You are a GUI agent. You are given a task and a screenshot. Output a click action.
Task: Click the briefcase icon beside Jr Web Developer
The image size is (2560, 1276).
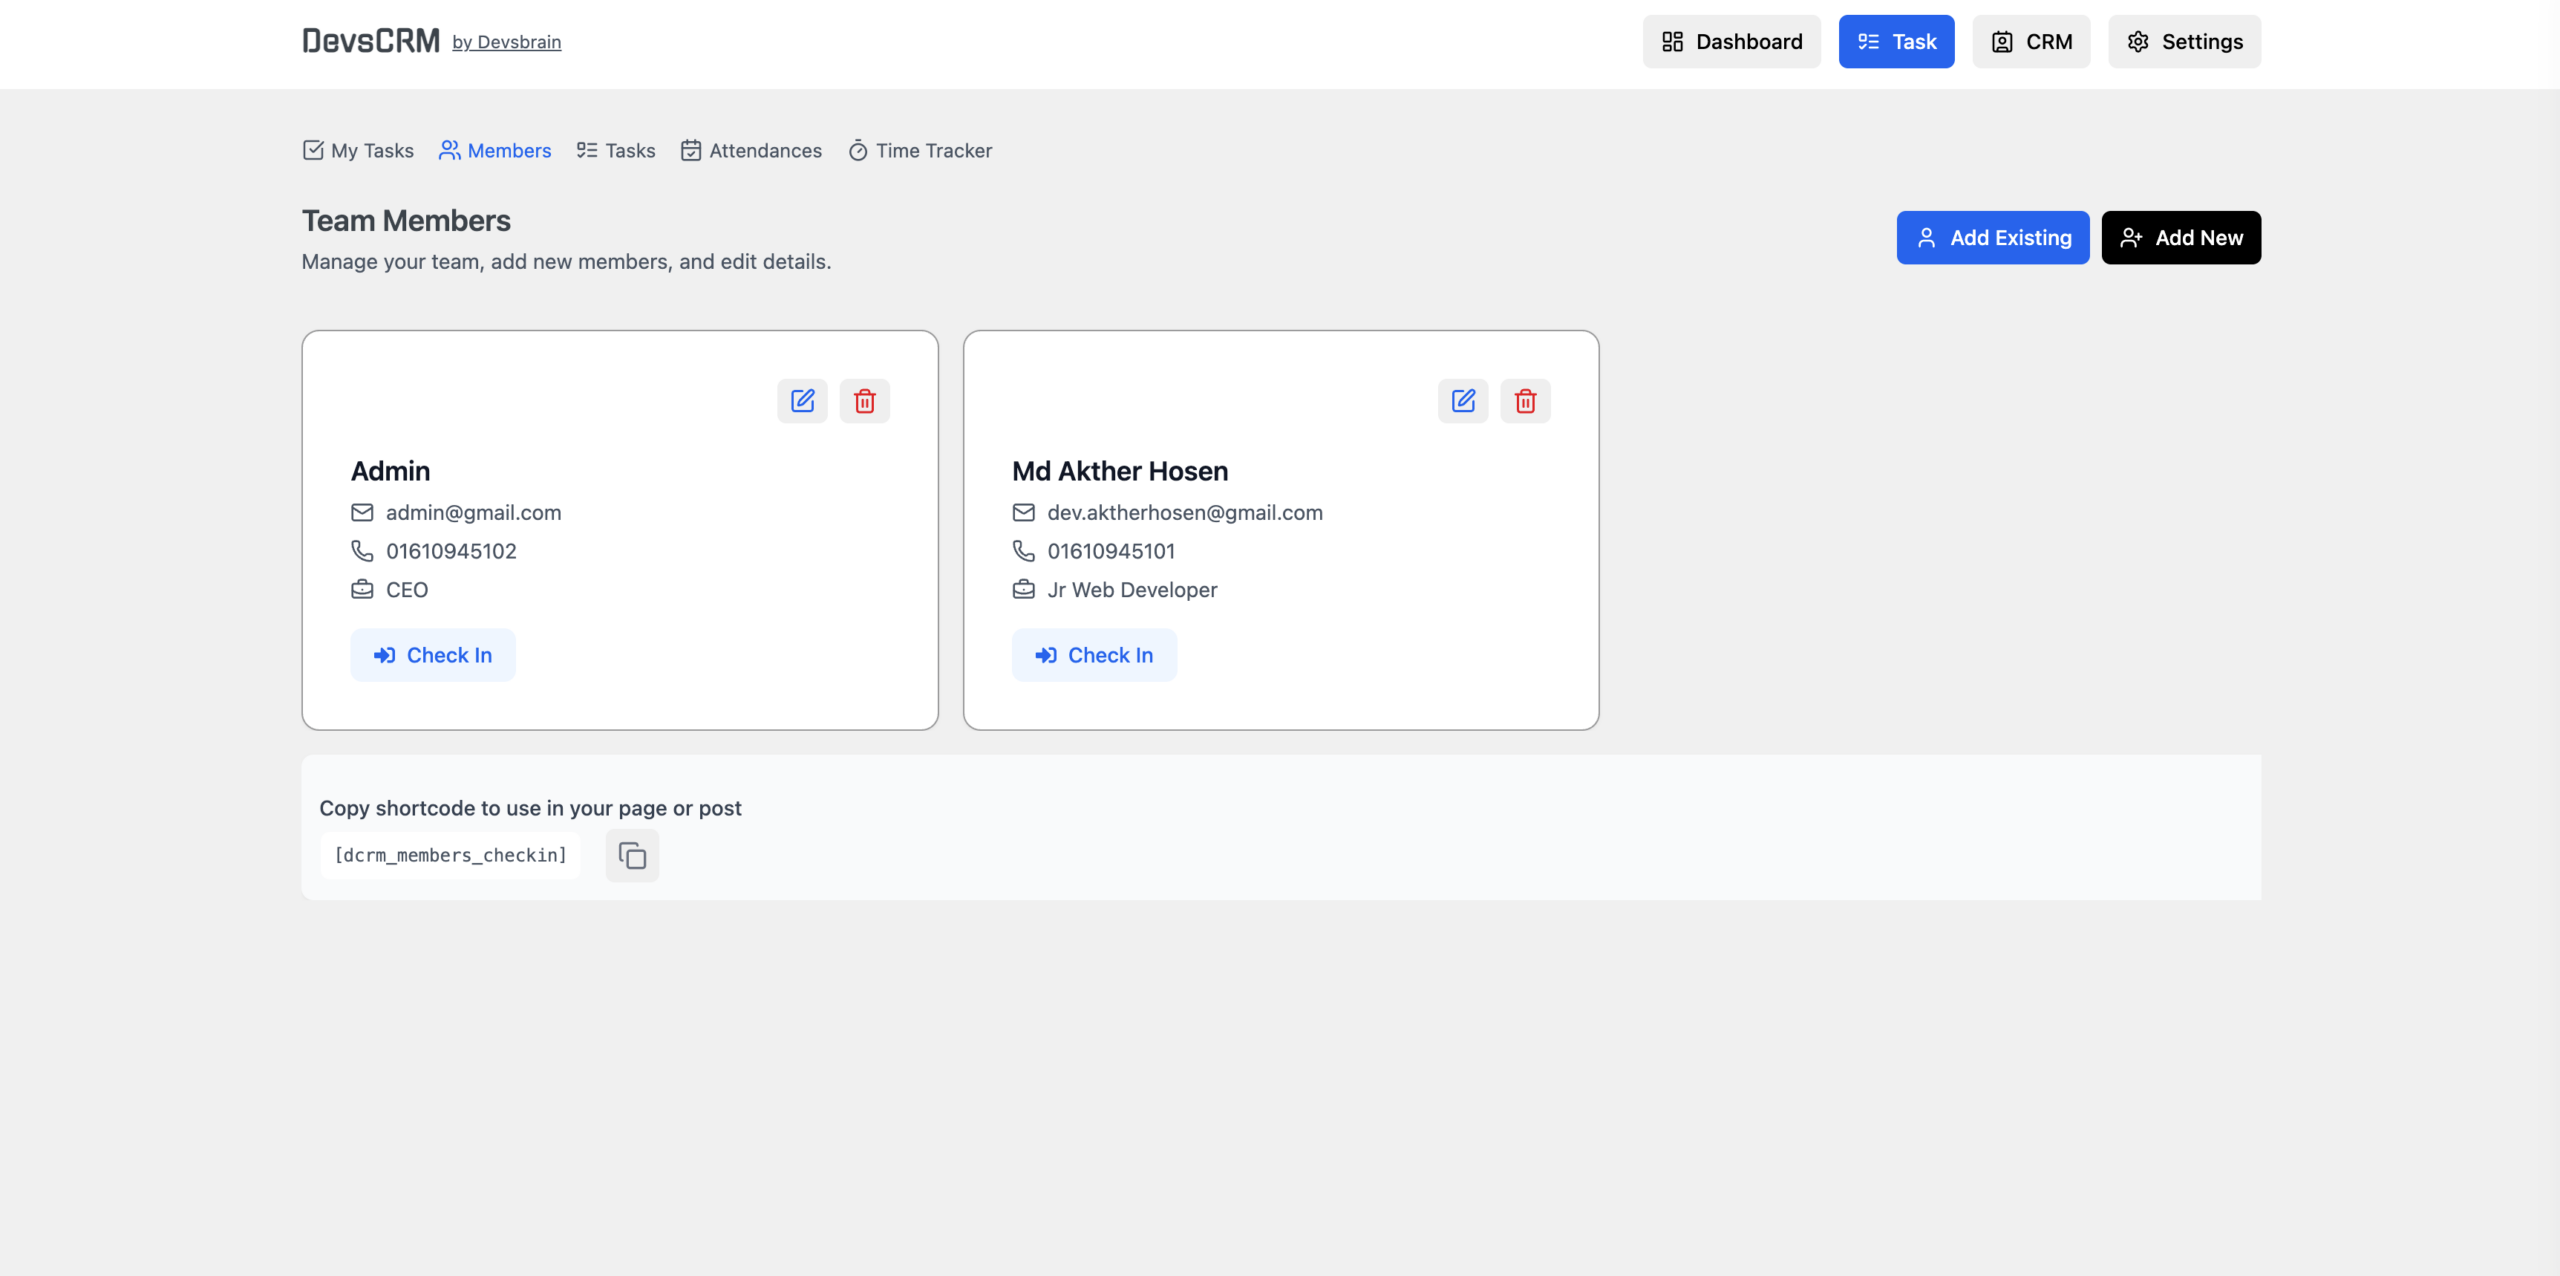click(1023, 590)
